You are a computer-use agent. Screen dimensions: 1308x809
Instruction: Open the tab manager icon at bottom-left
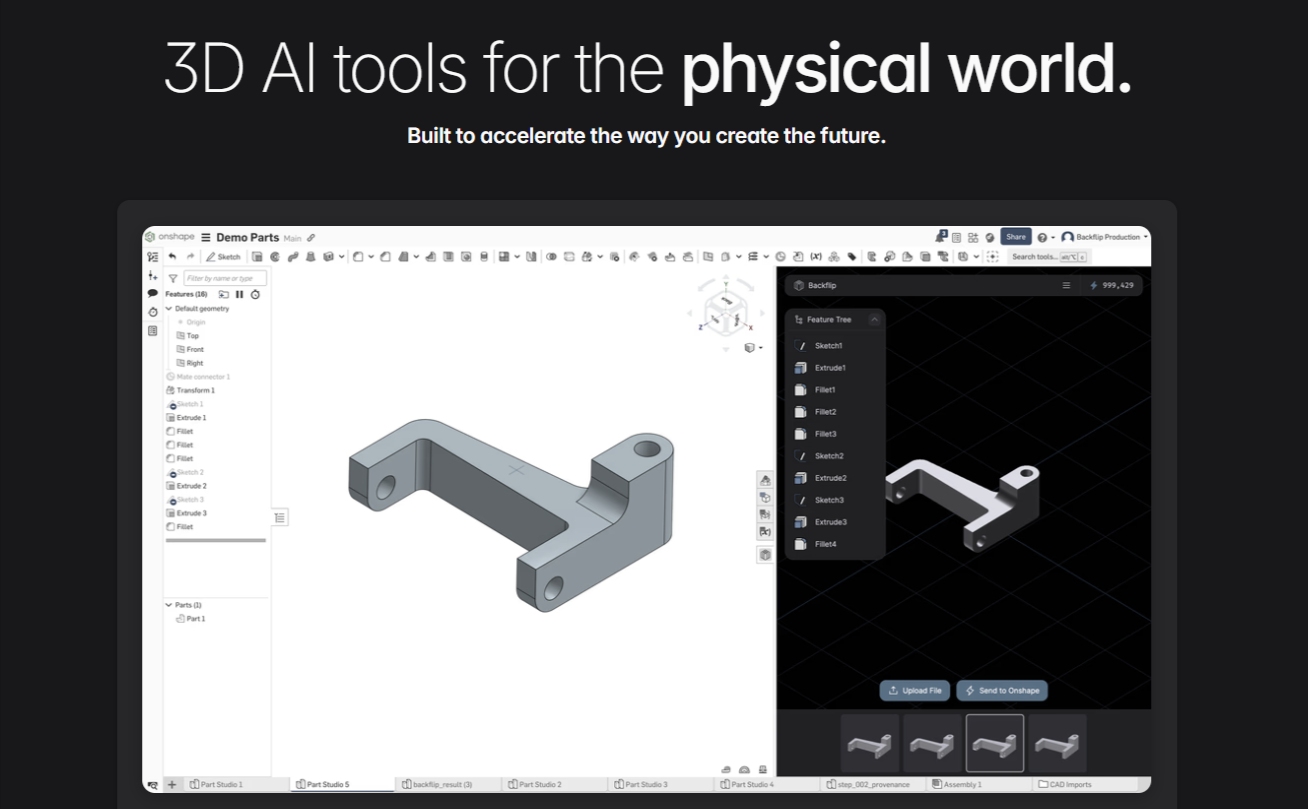point(152,785)
